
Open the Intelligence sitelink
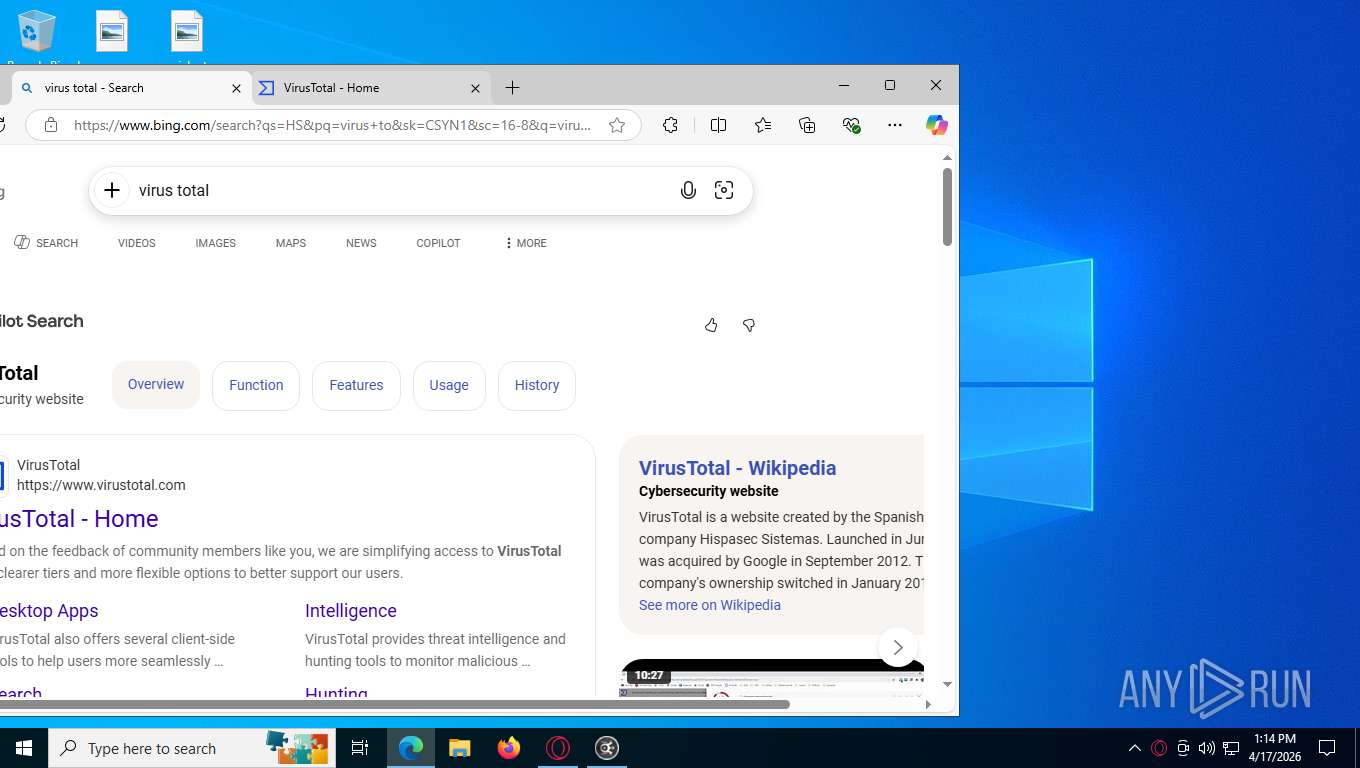pyautogui.click(x=351, y=611)
